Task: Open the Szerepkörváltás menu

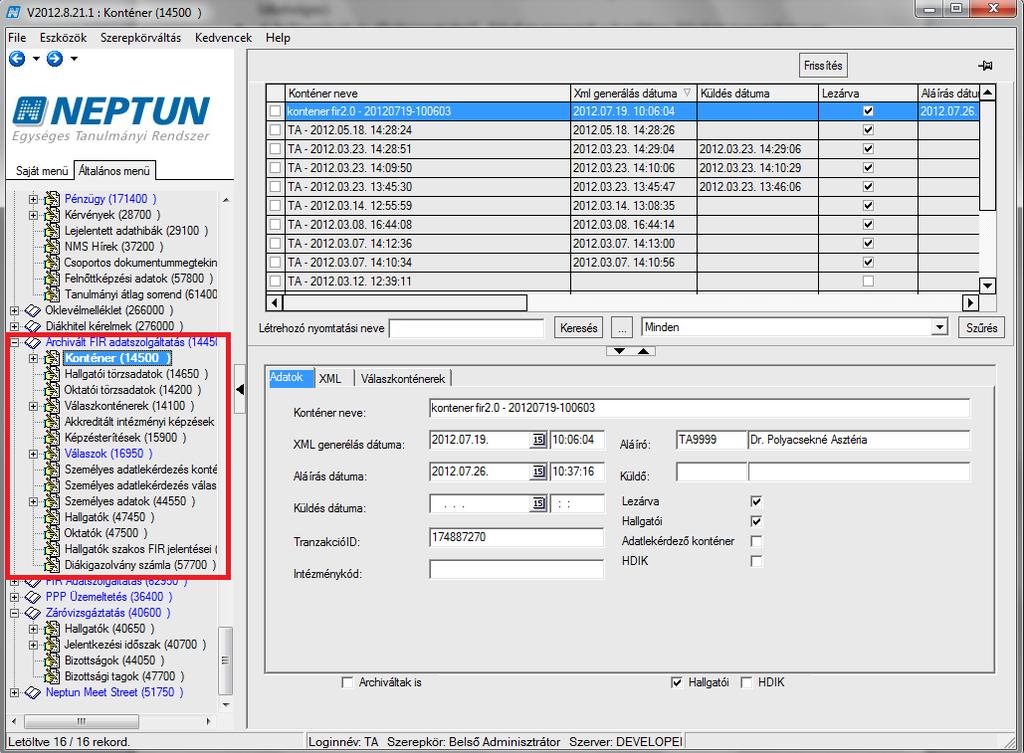Action: click(140, 37)
